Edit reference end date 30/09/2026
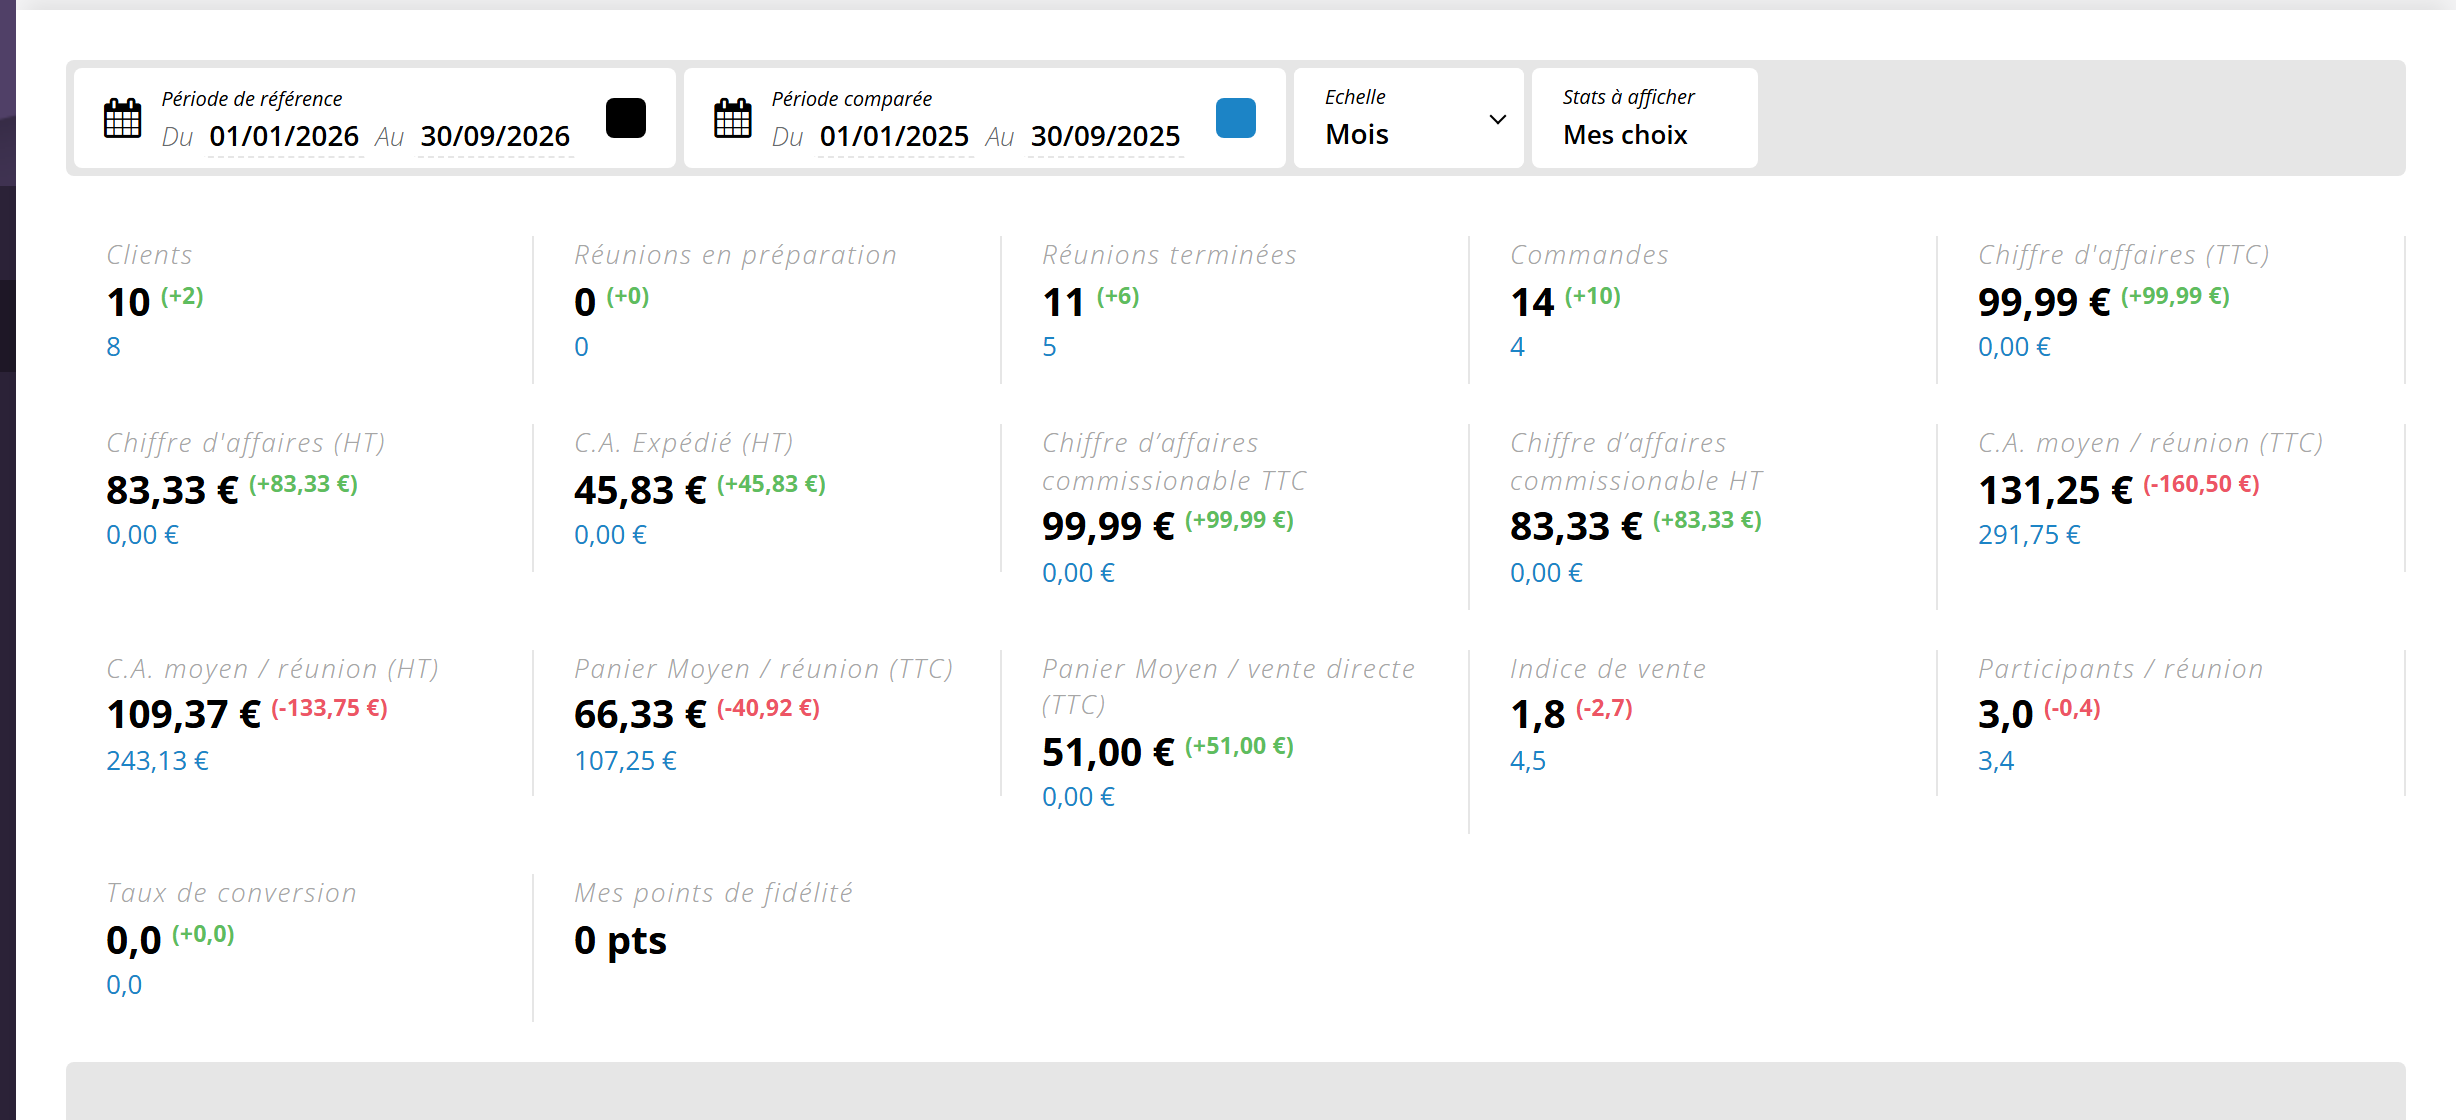 pyautogui.click(x=495, y=136)
